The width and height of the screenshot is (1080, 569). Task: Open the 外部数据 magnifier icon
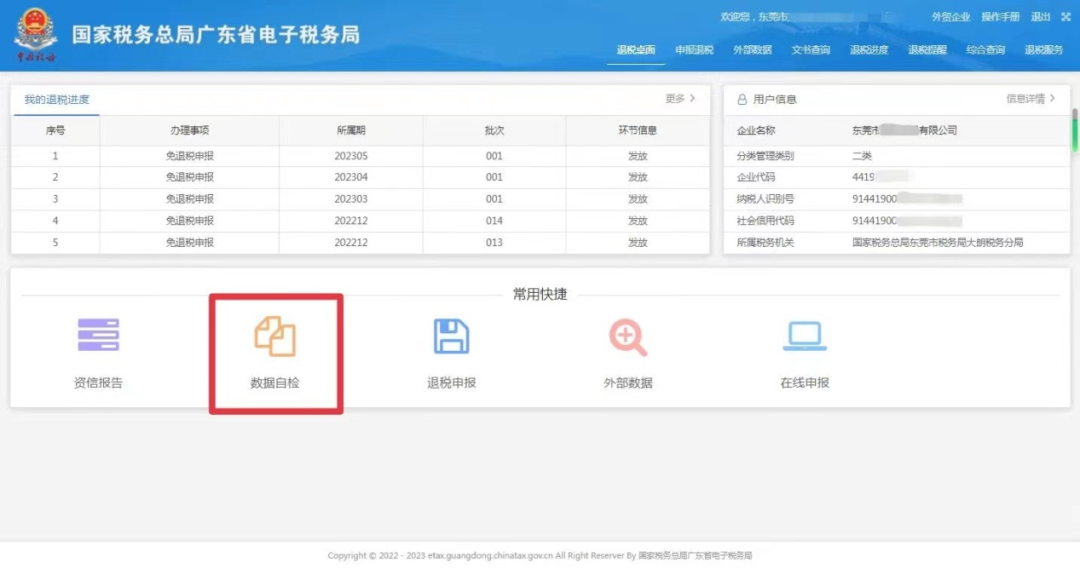tap(627, 337)
